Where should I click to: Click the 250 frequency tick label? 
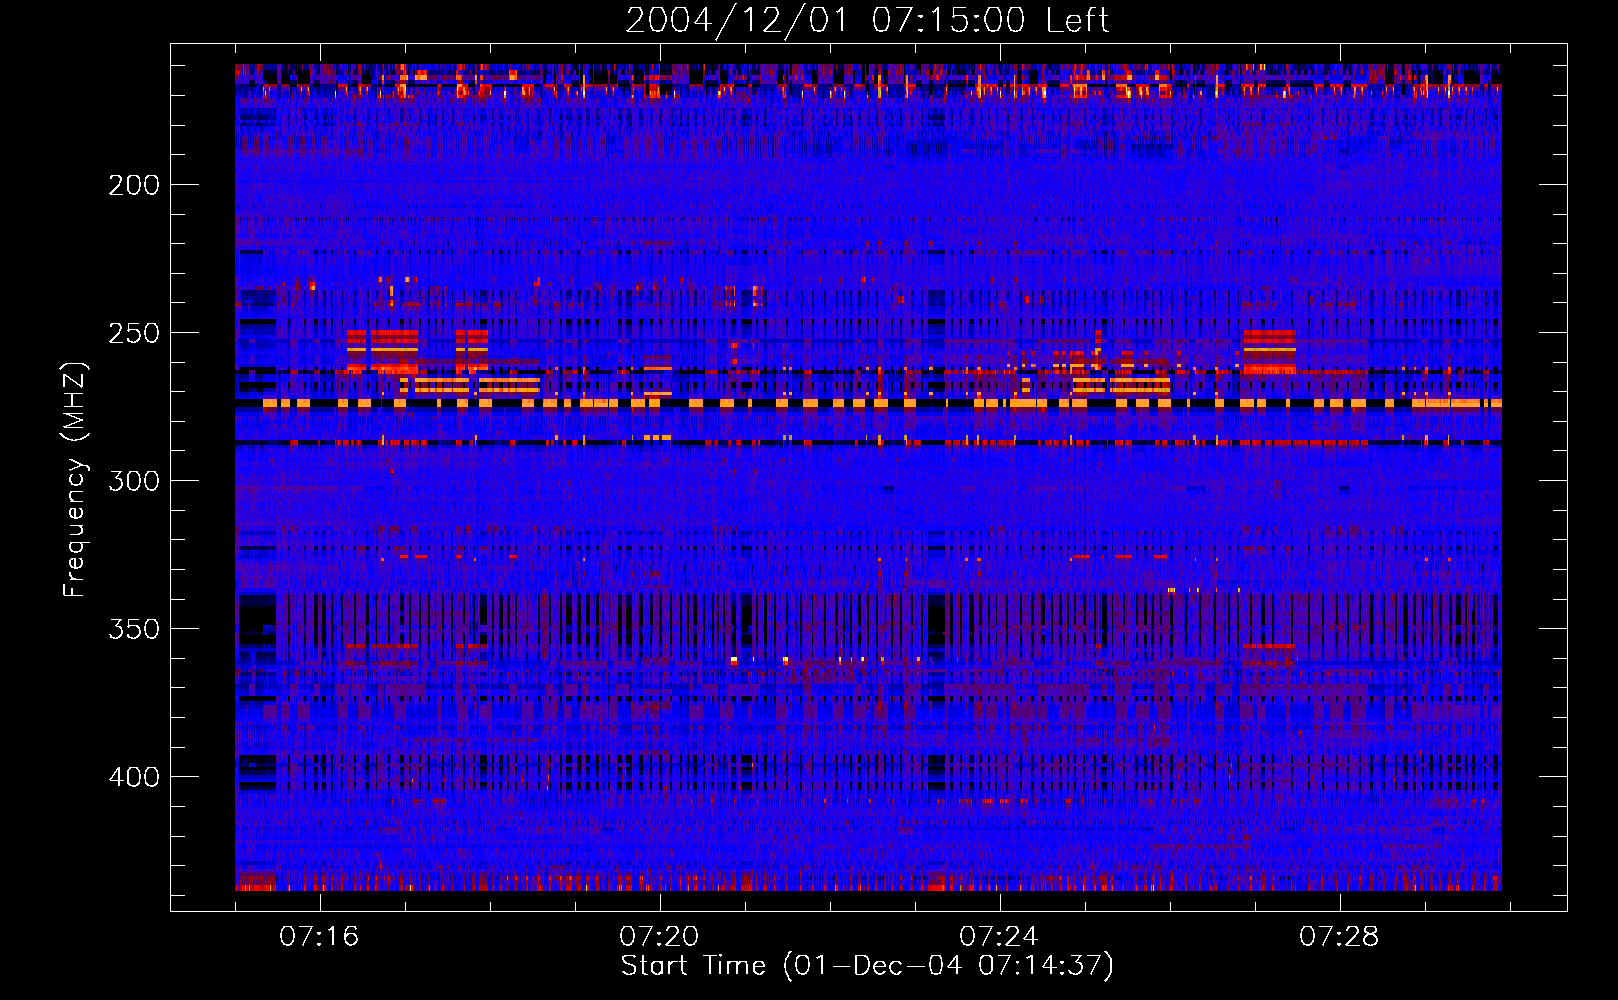[x=134, y=333]
